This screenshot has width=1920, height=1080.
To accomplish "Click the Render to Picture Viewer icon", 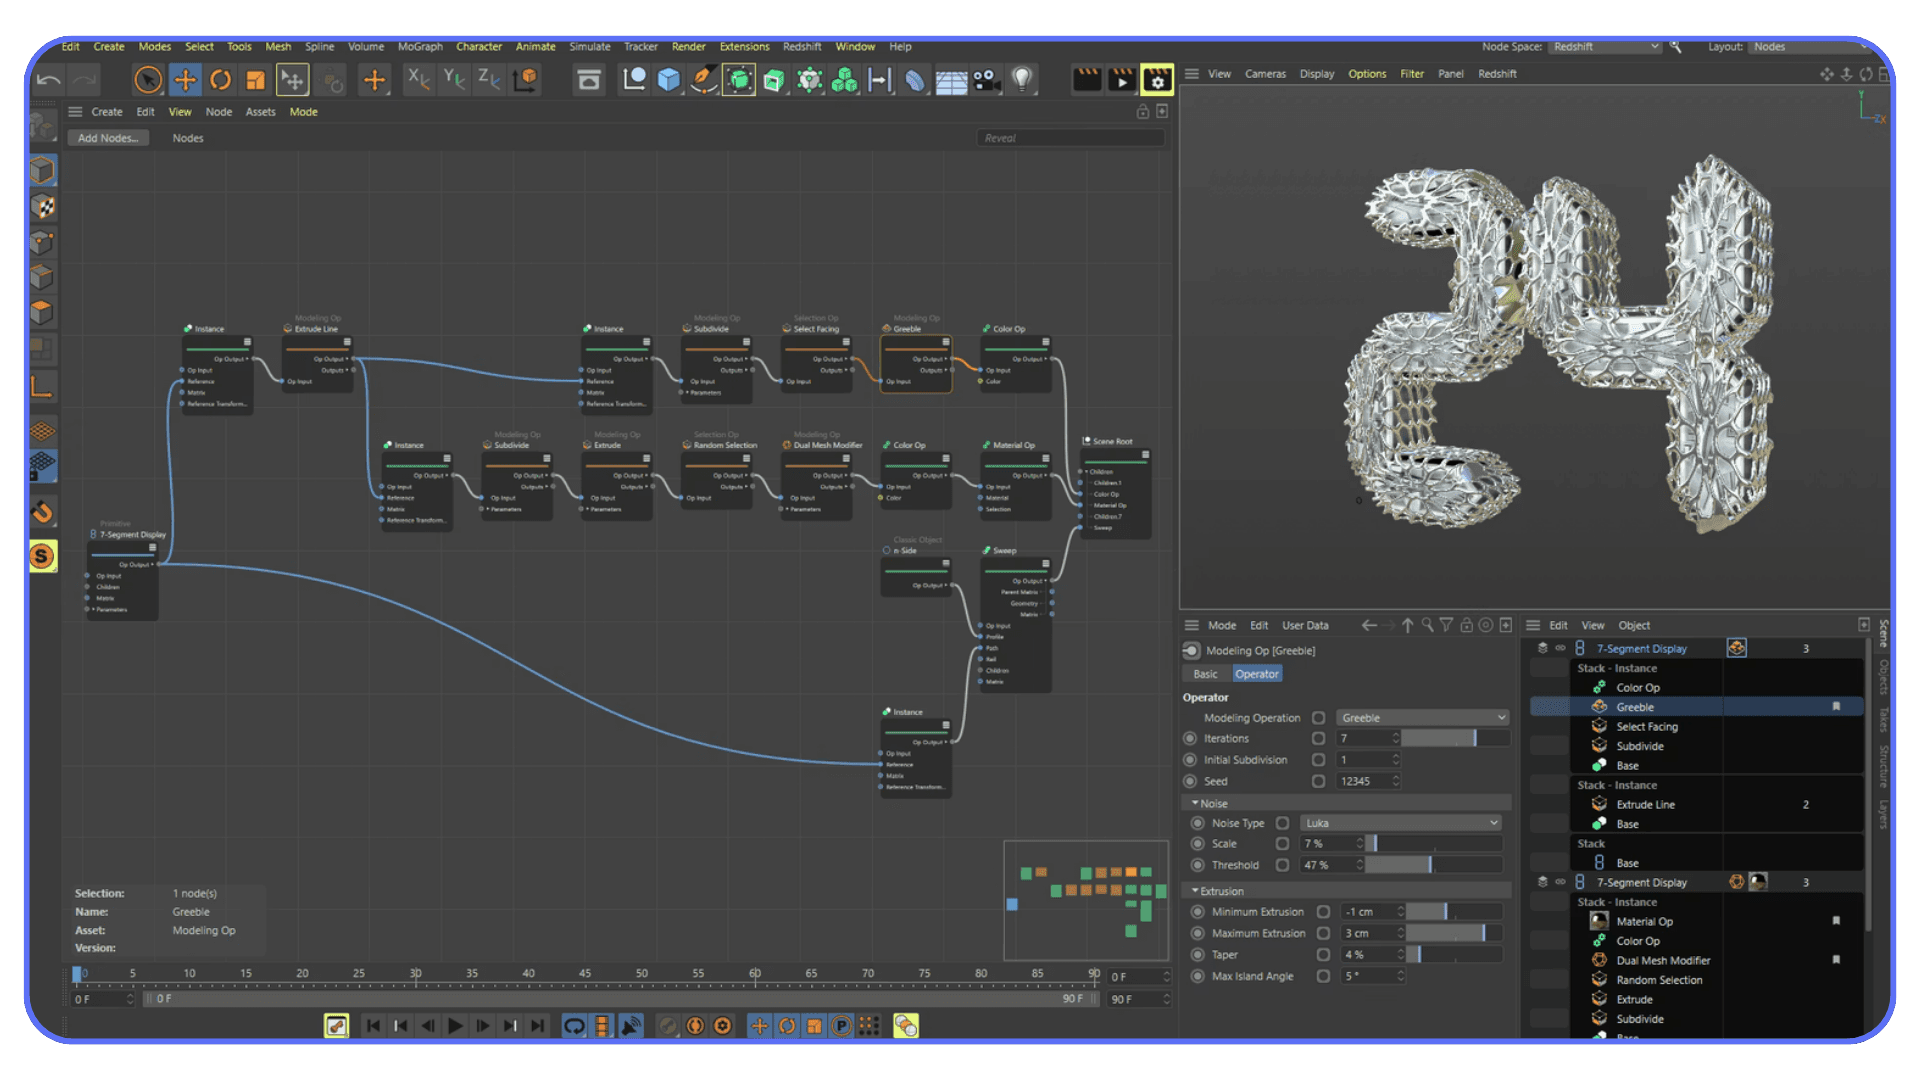I will tap(1122, 80).
